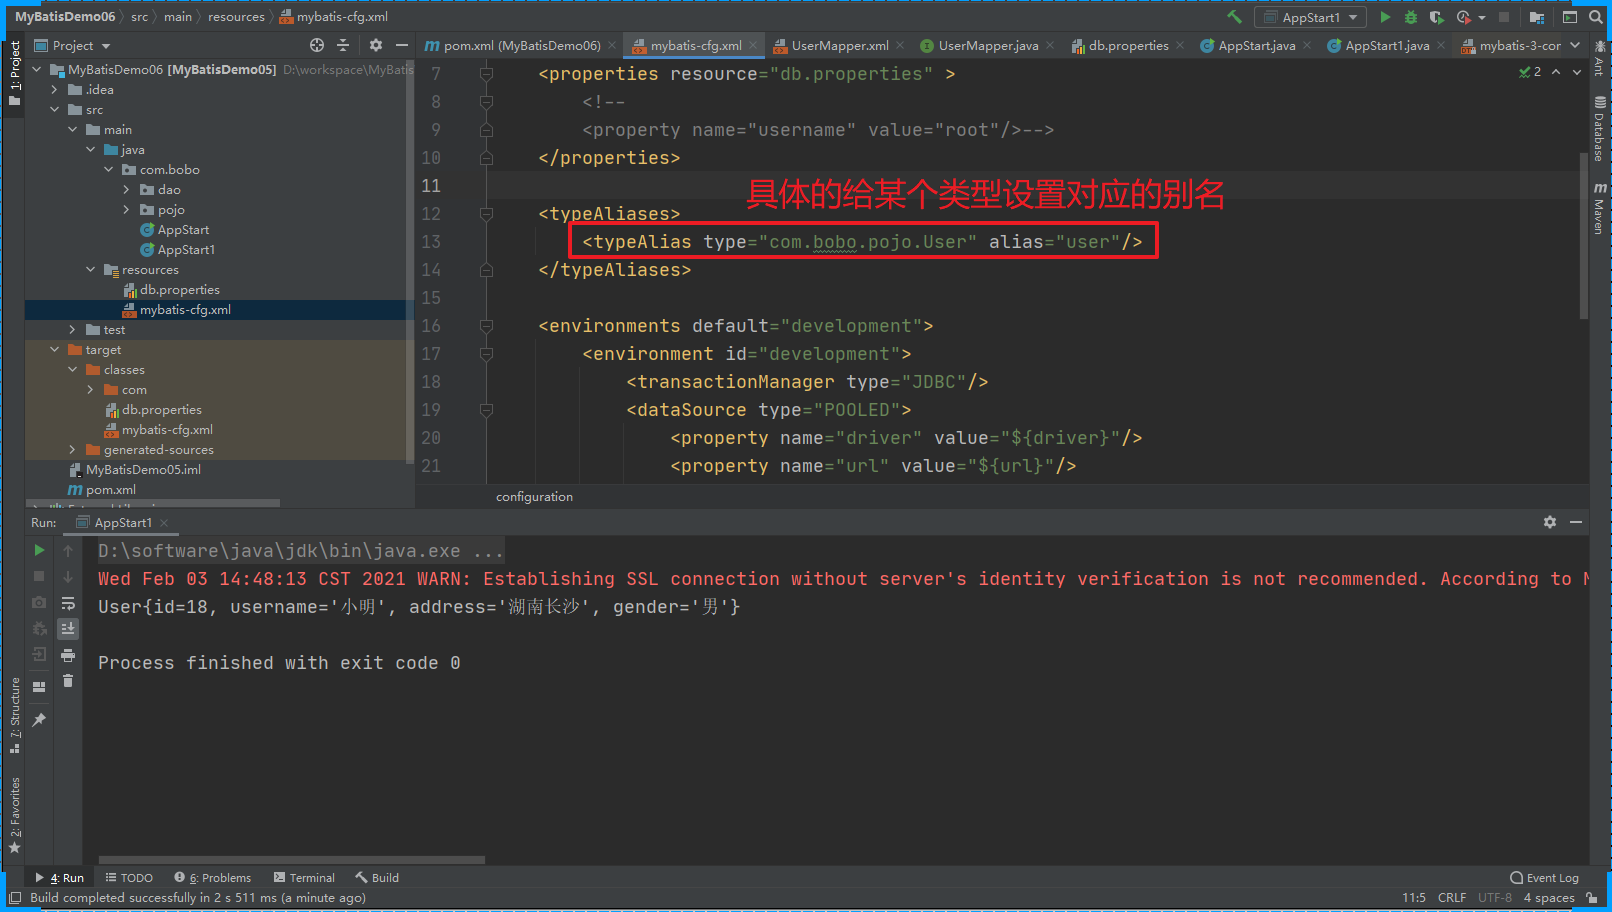This screenshot has width=1612, height=912.
Task: Select mybatis-cfg.xml under resources
Action: [x=185, y=309]
